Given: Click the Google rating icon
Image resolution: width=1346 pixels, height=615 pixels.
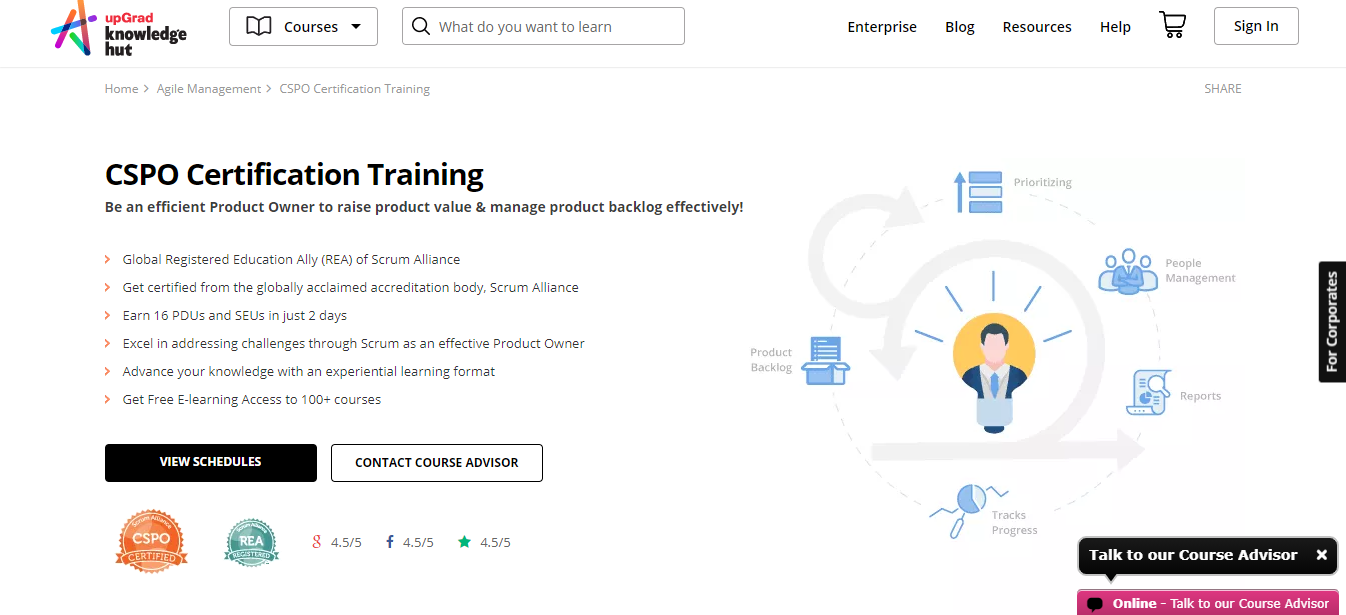Looking at the screenshot, I should (x=317, y=542).
